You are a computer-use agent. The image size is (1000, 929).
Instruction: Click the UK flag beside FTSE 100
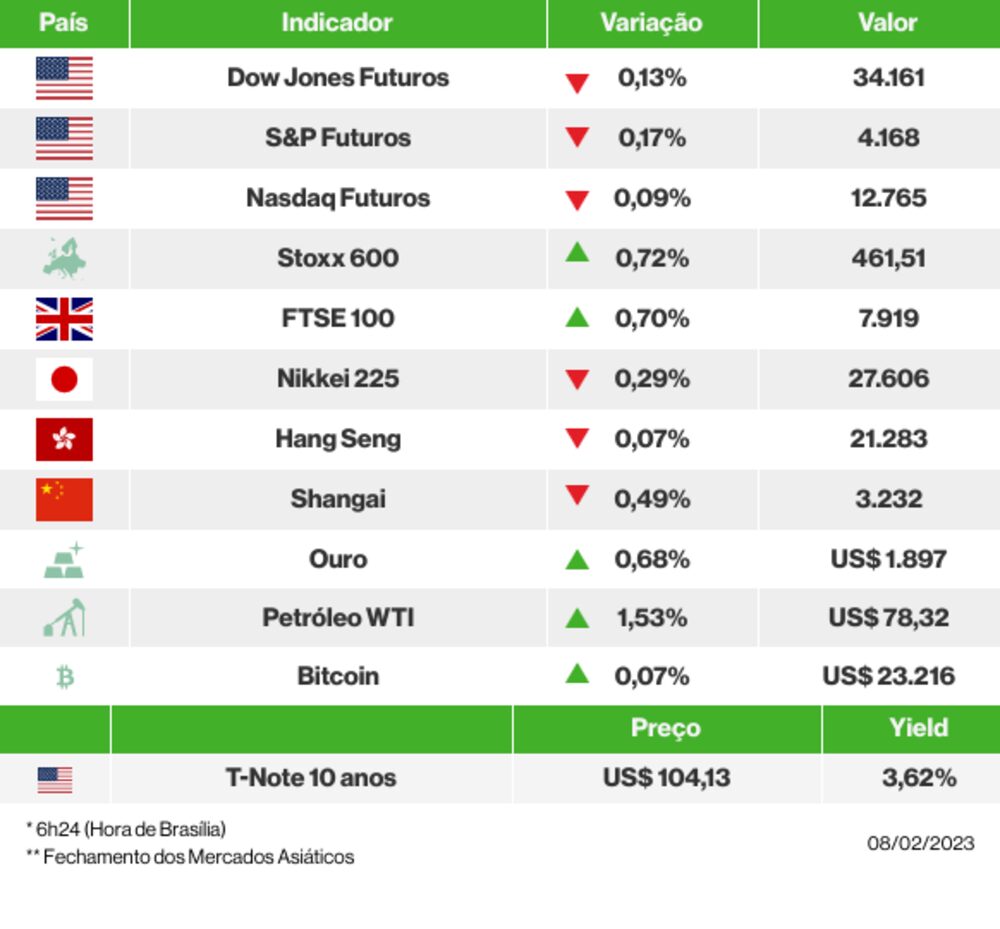coord(64,319)
